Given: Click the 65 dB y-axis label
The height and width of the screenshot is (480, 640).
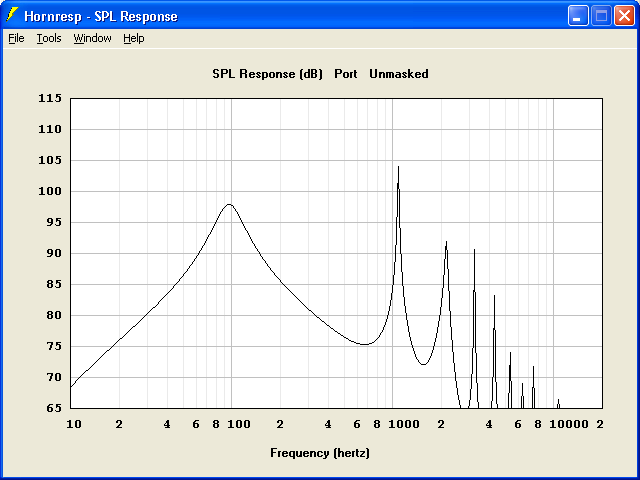Looking at the screenshot, I should (x=53, y=408).
